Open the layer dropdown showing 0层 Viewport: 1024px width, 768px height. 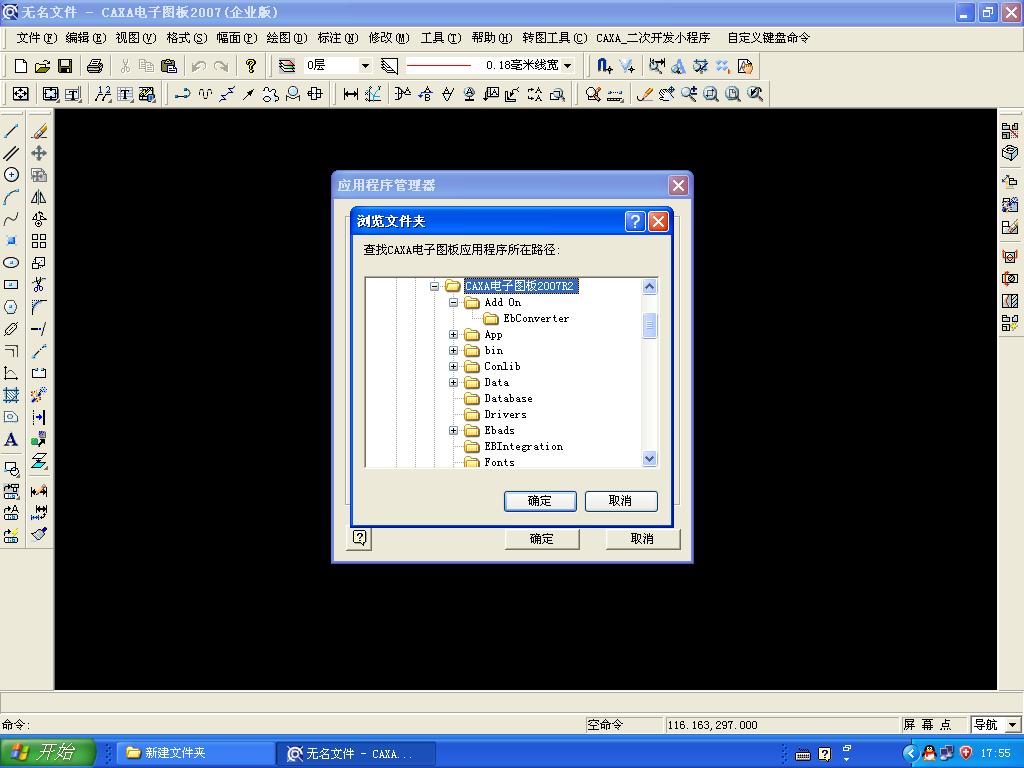365,65
